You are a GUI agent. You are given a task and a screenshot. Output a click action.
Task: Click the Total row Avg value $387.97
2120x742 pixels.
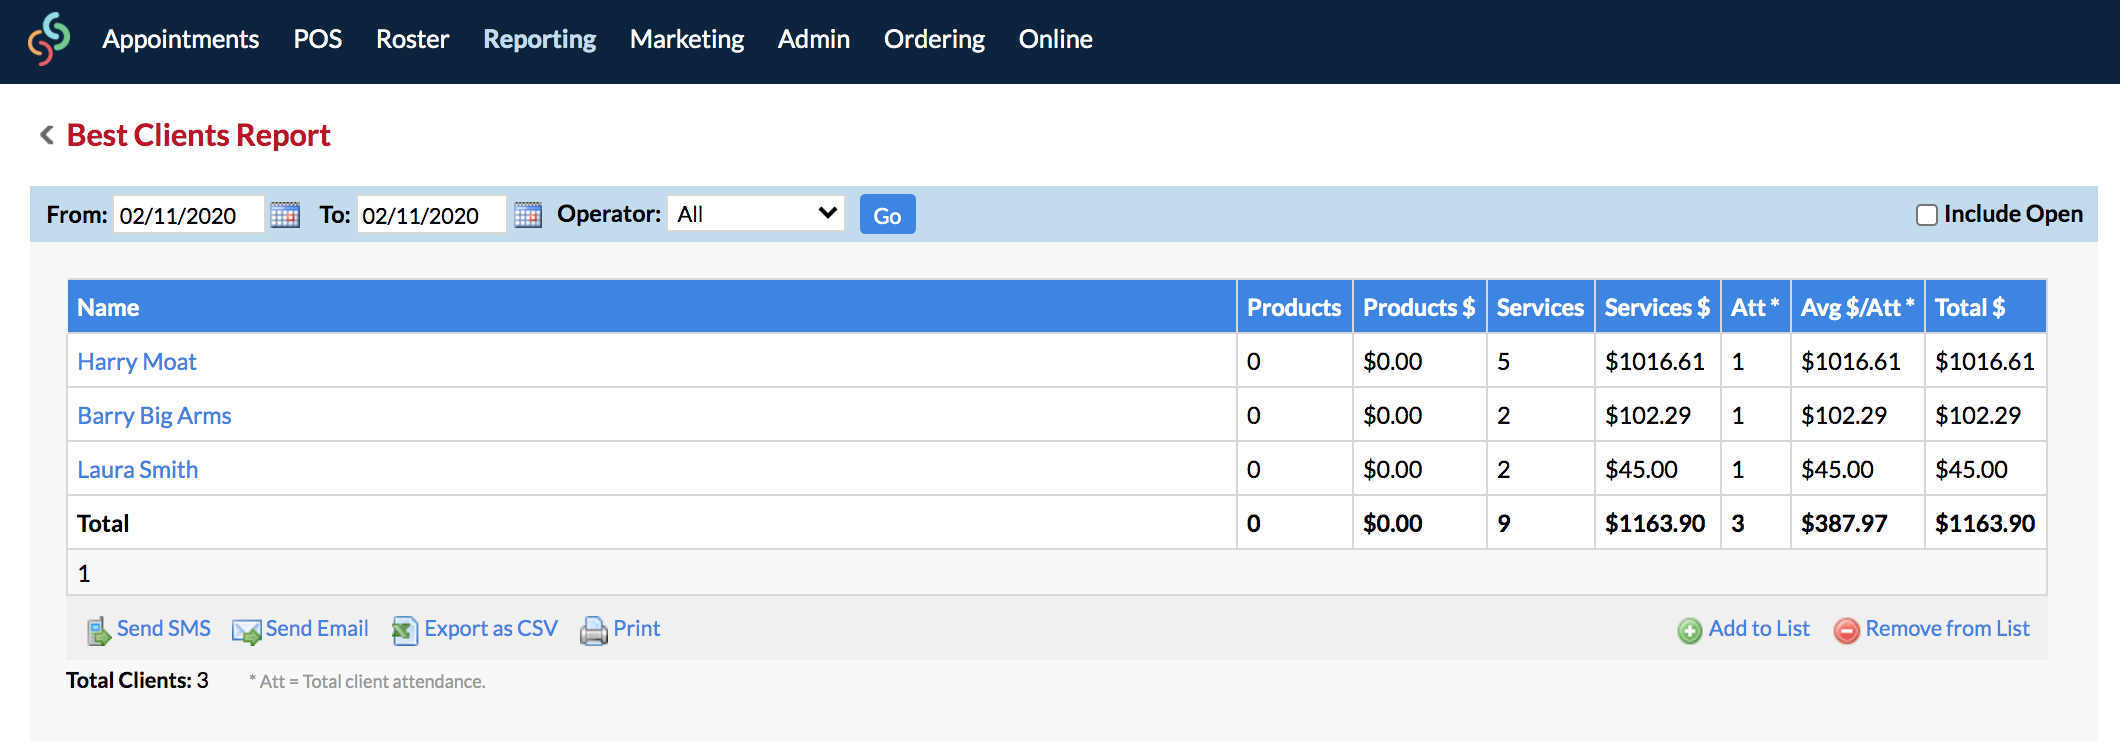[x=1844, y=523]
